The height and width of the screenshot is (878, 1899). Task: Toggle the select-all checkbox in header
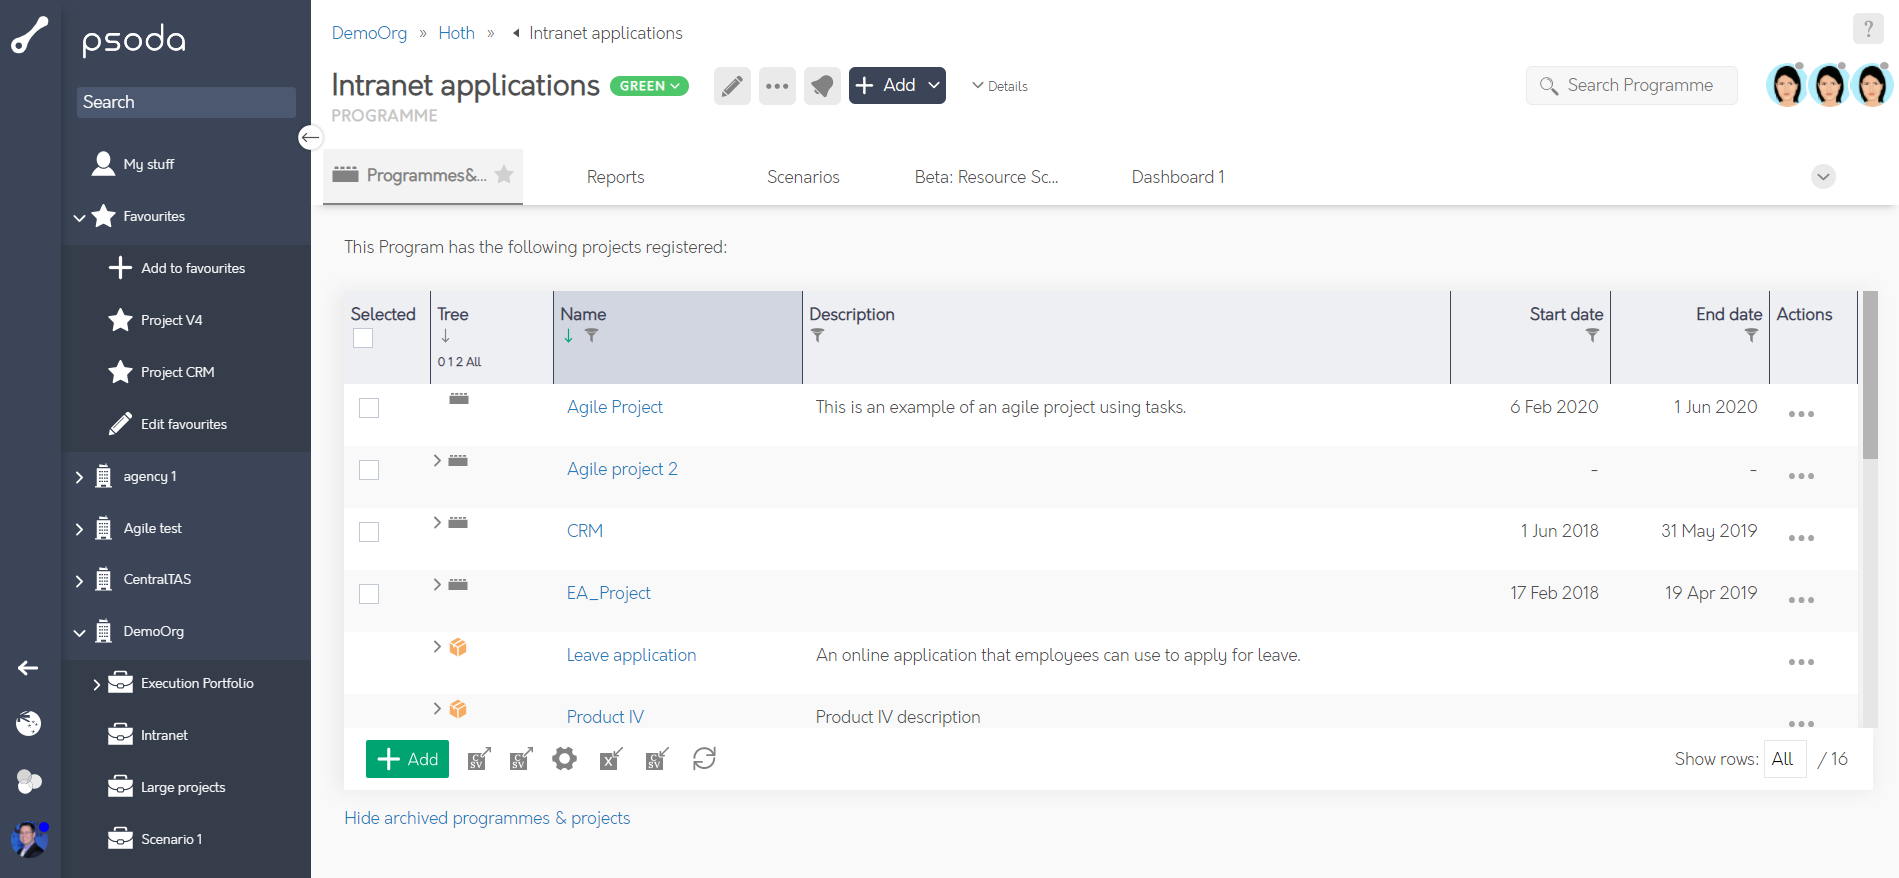pyautogui.click(x=363, y=338)
